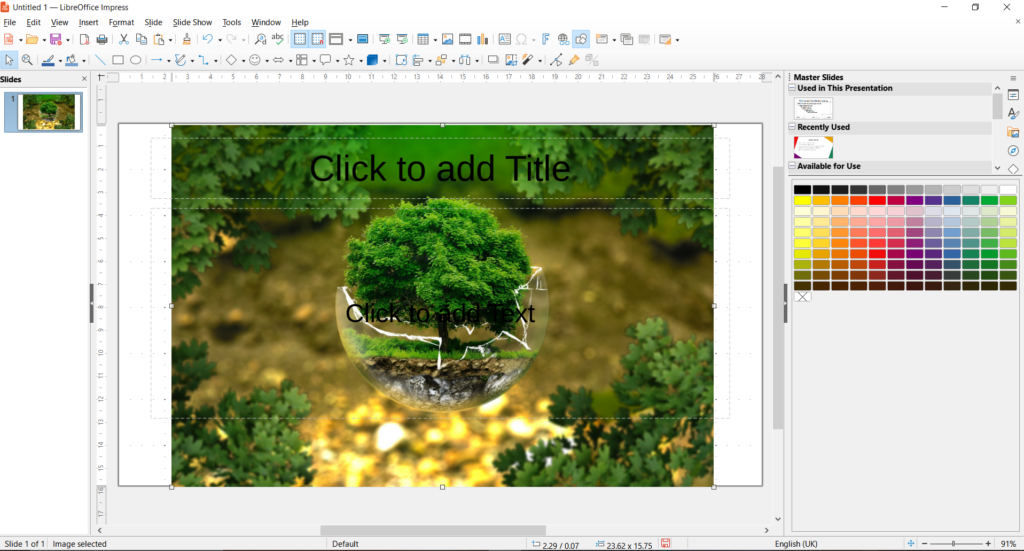Click the Cut scissors icon
Screen dimensions: 1024x551
[x=123, y=40]
